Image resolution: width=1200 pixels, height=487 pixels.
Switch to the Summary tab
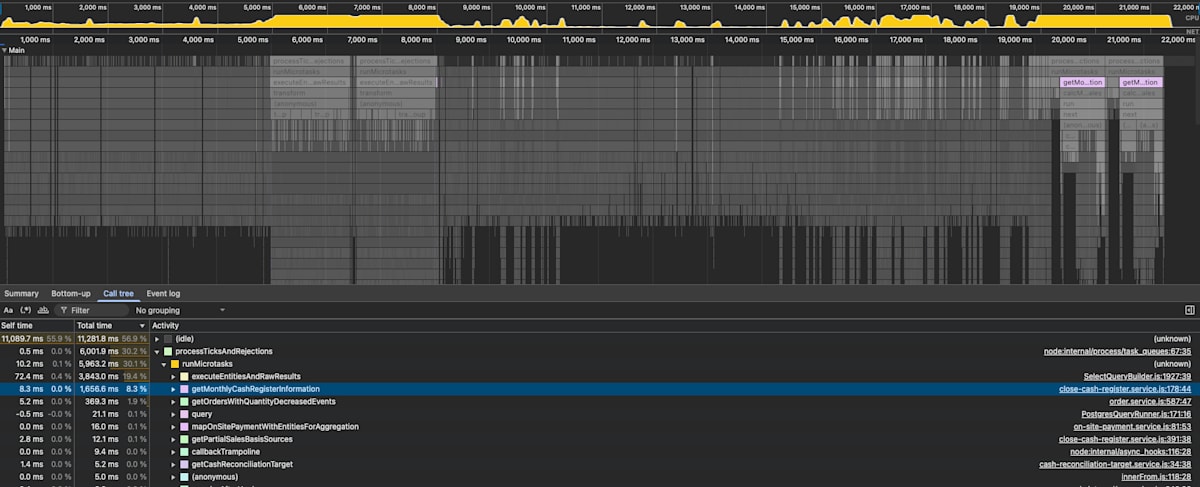click(x=21, y=294)
